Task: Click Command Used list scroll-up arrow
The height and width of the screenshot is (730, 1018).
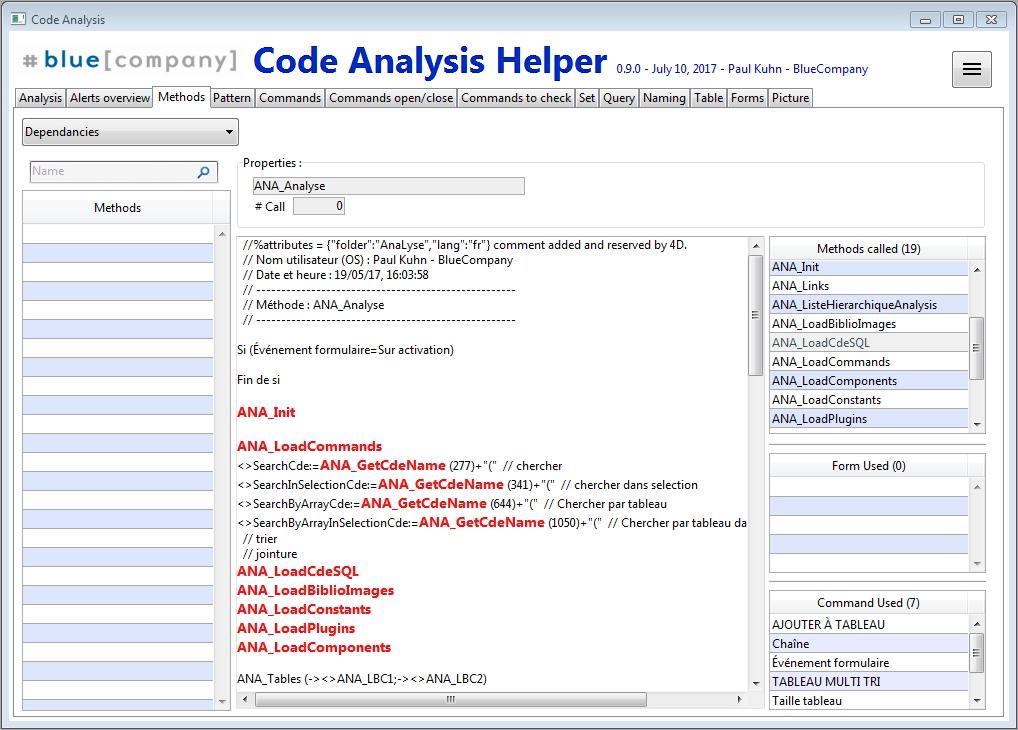Action: tap(977, 624)
